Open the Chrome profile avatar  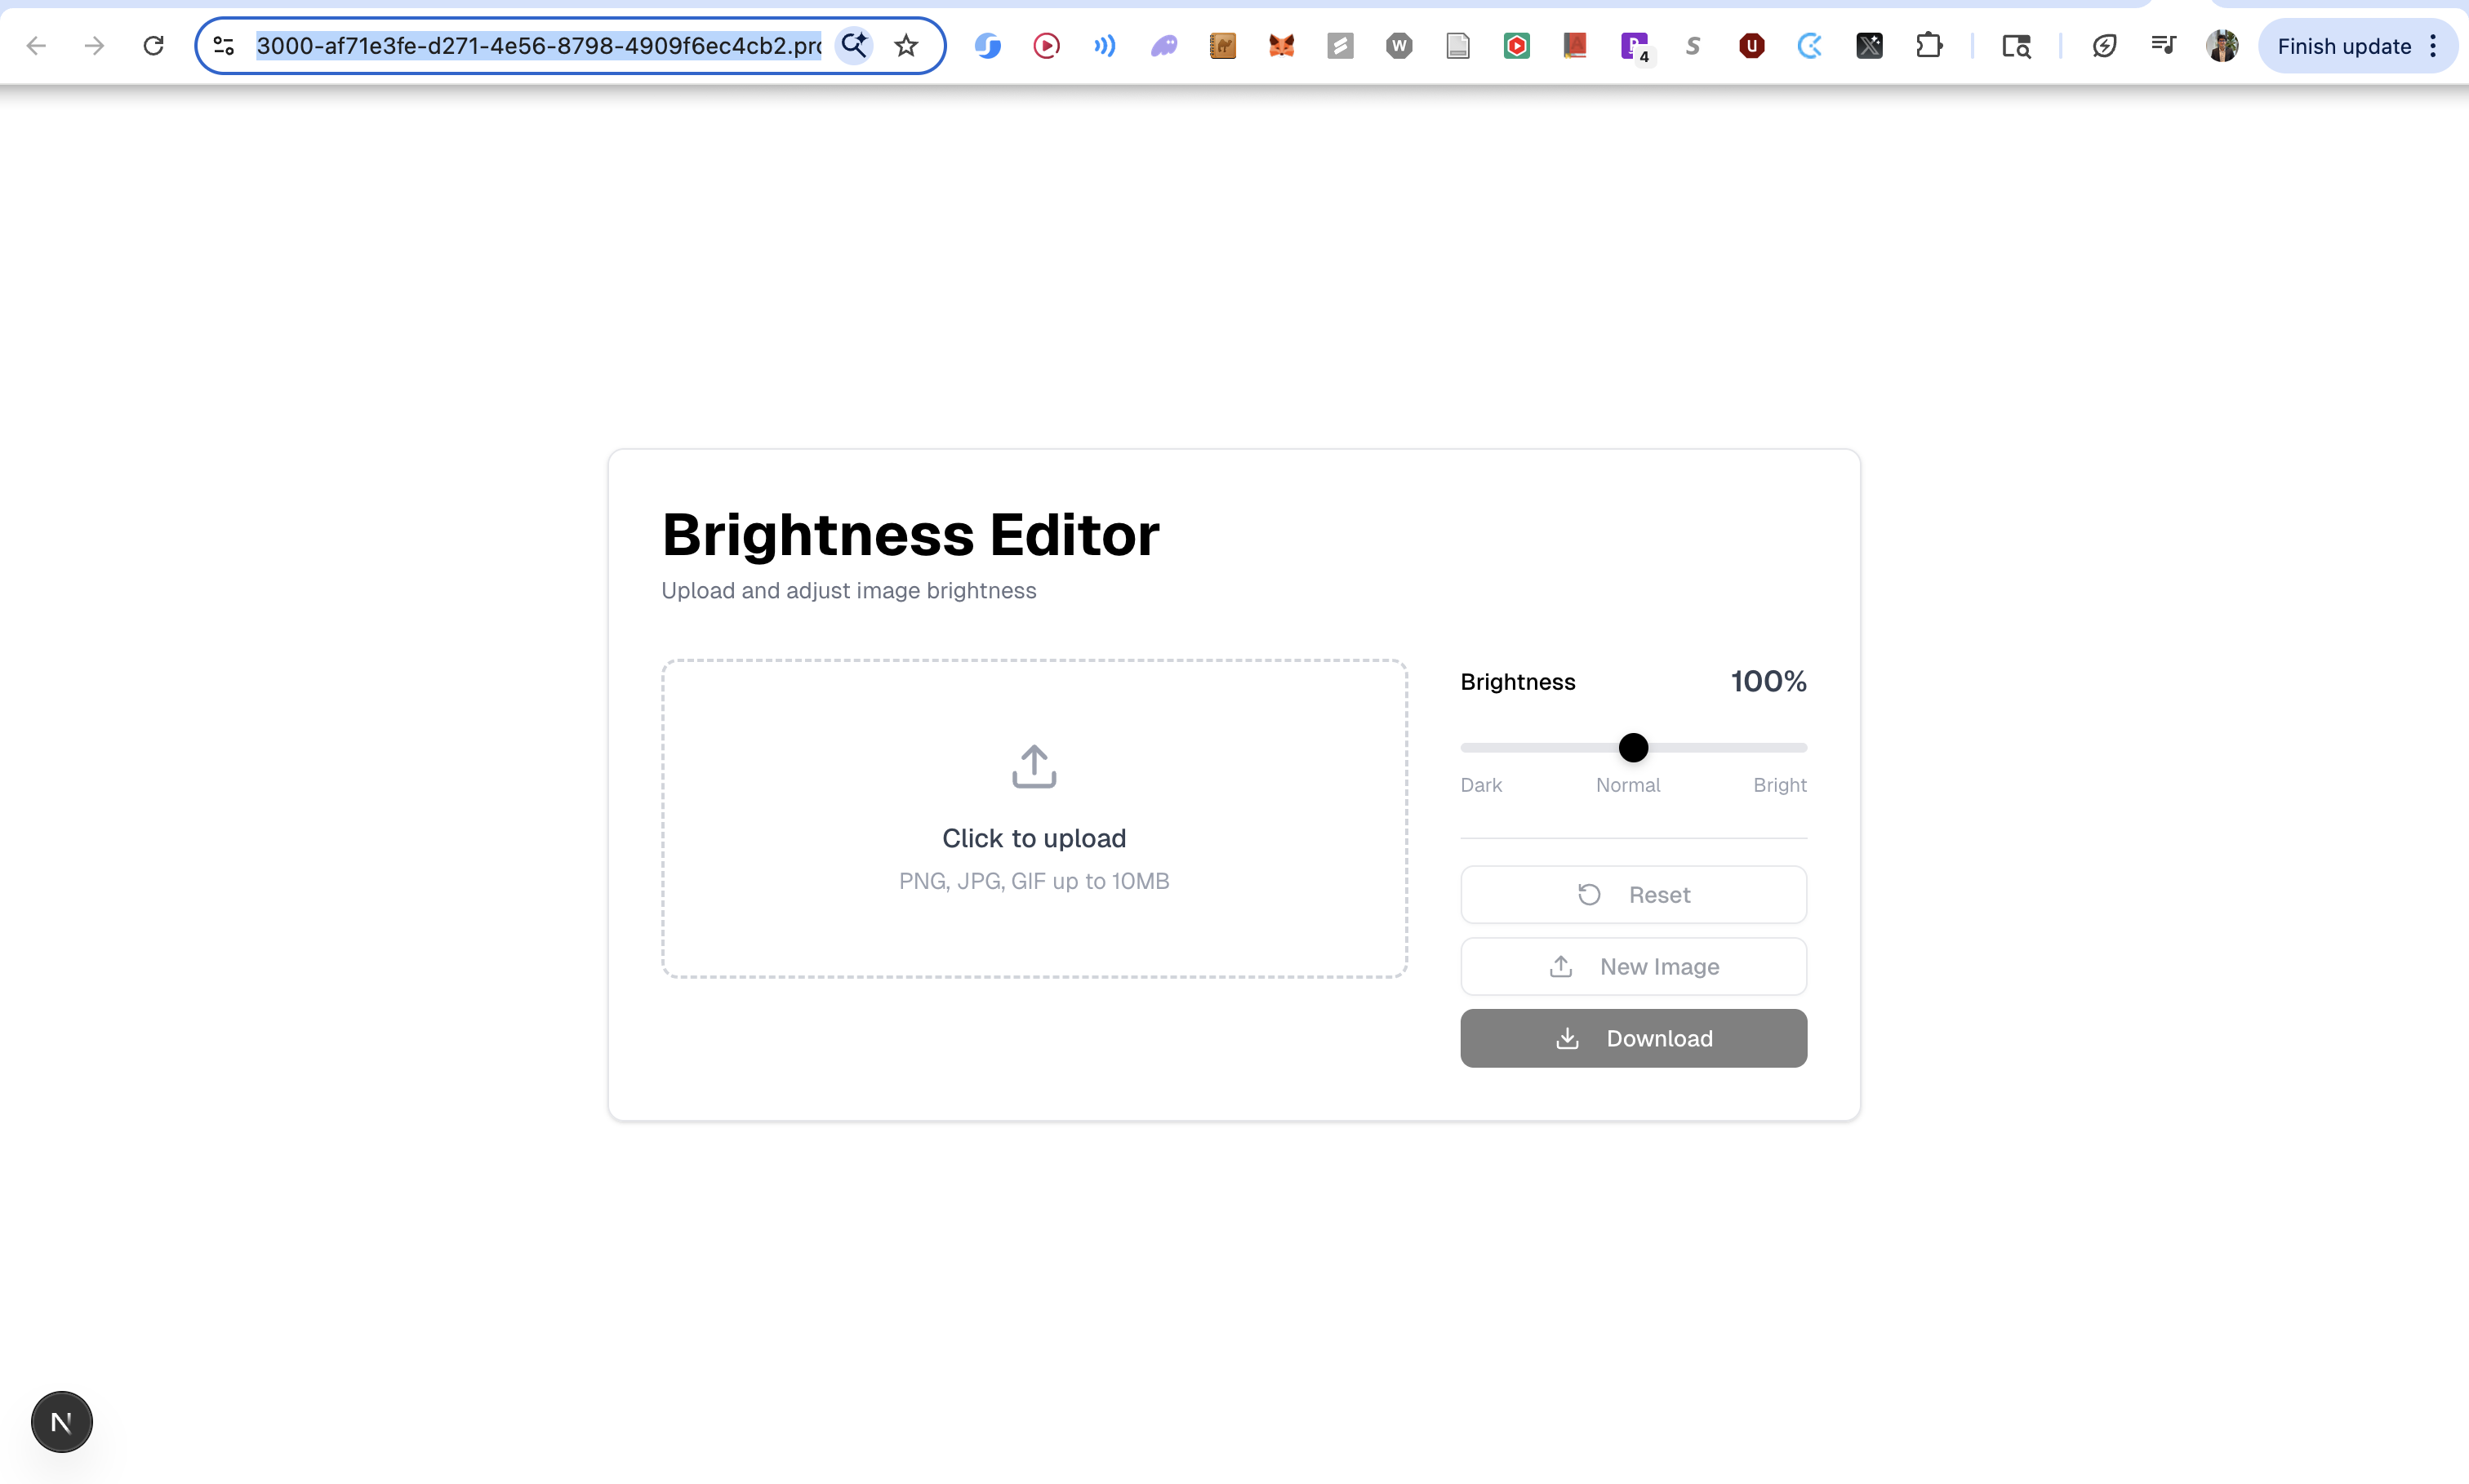click(x=2222, y=46)
